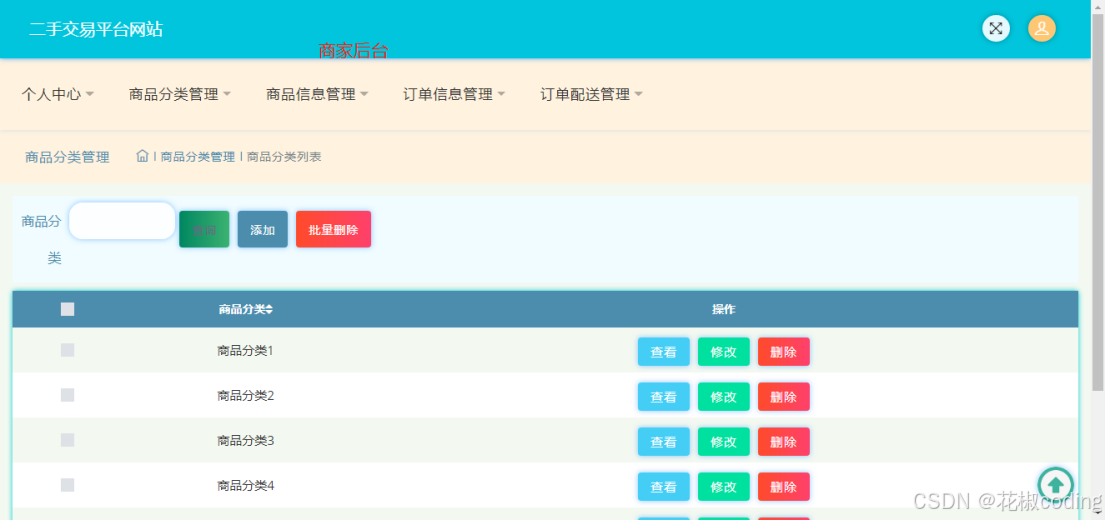1106x521 pixels.
Task: Edit 商品分类3 with 修改 button
Action: [x=724, y=442]
